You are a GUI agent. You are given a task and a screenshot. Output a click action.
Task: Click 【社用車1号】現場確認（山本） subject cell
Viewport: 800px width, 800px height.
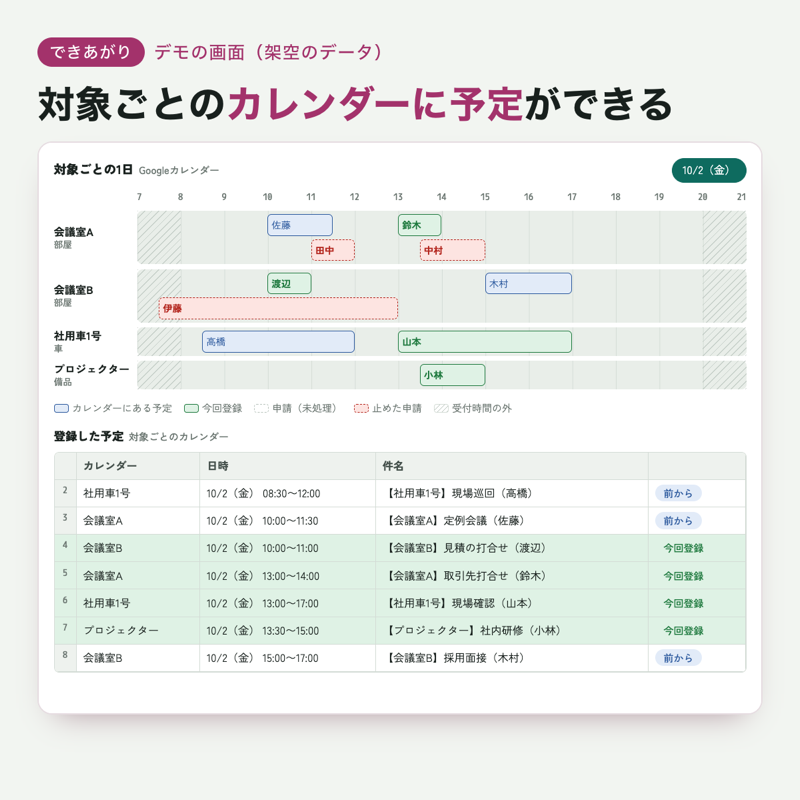pos(512,604)
